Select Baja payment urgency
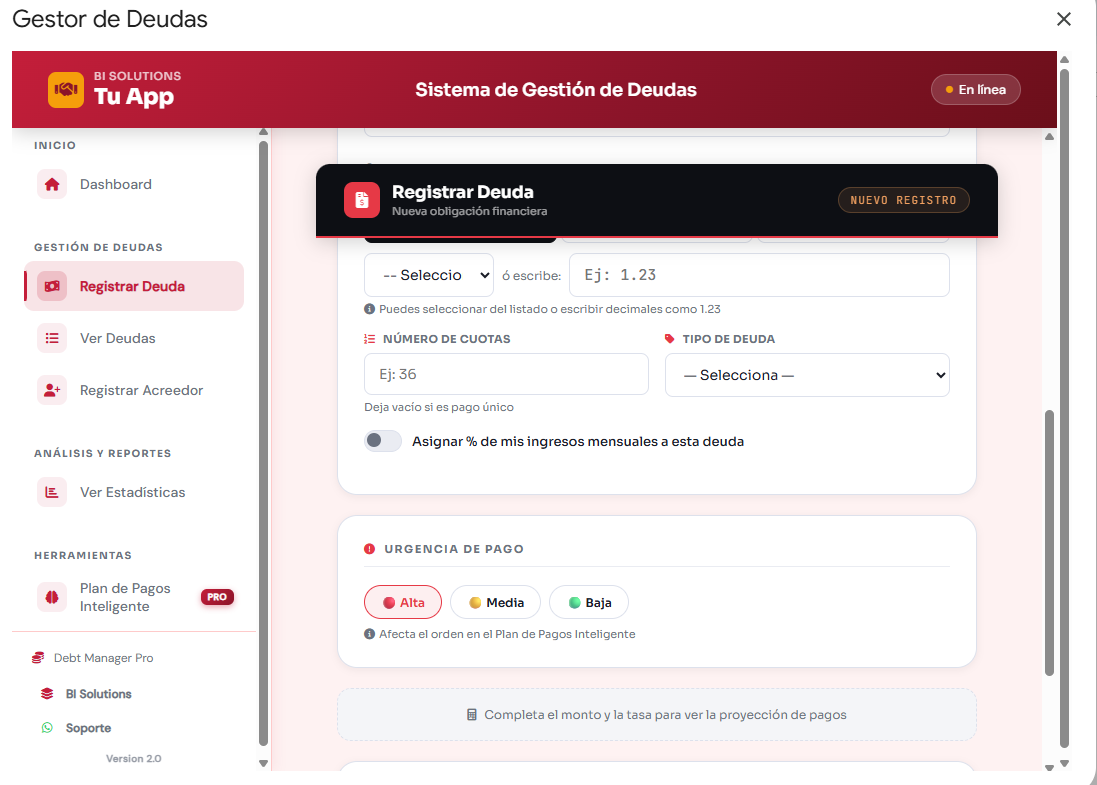The height and width of the screenshot is (785, 1097). coord(589,602)
